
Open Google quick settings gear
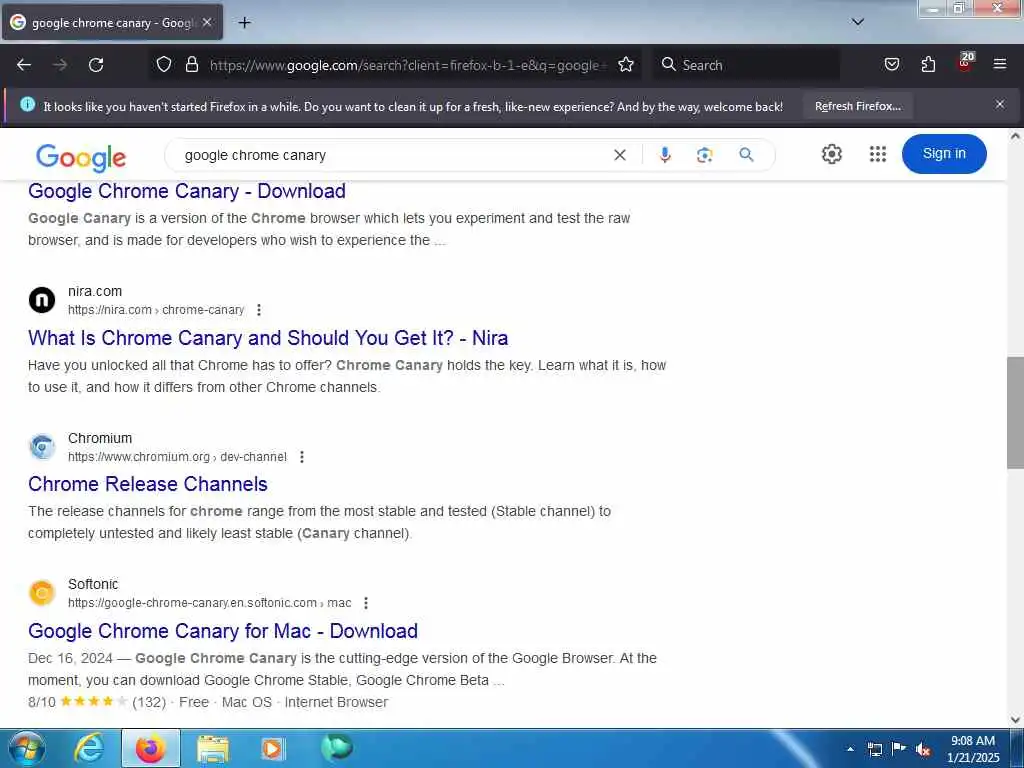pos(831,154)
